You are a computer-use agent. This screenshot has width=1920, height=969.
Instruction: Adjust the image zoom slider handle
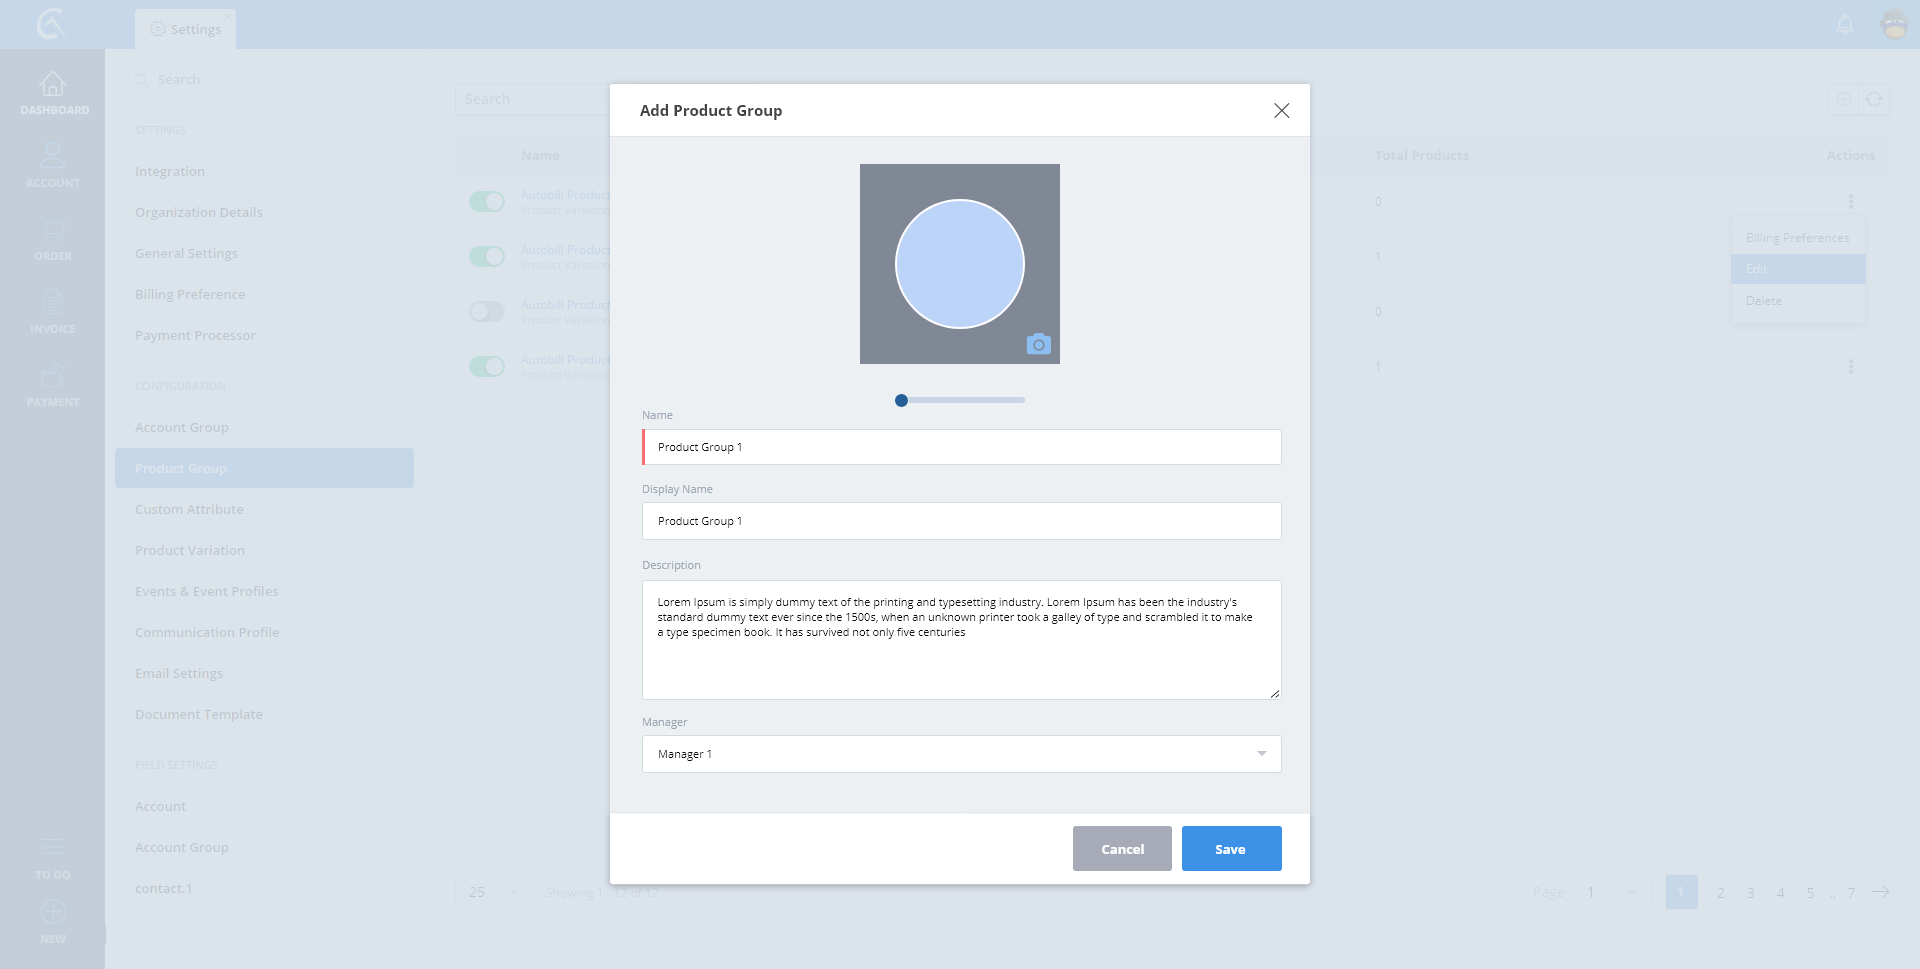click(x=901, y=400)
